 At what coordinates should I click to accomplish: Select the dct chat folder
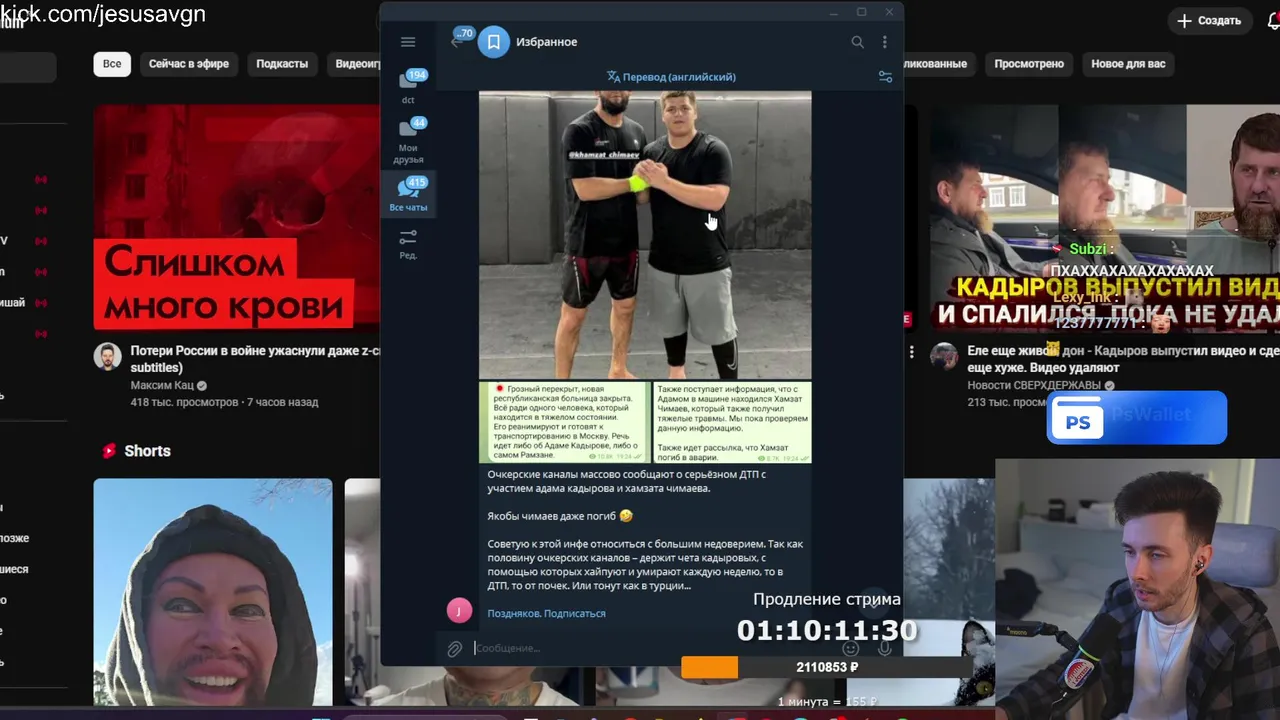(408, 87)
